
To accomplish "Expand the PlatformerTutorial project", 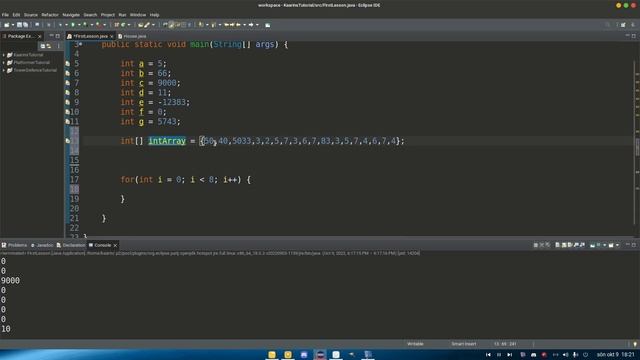I will pyautogui.click(x=4, y=62).
